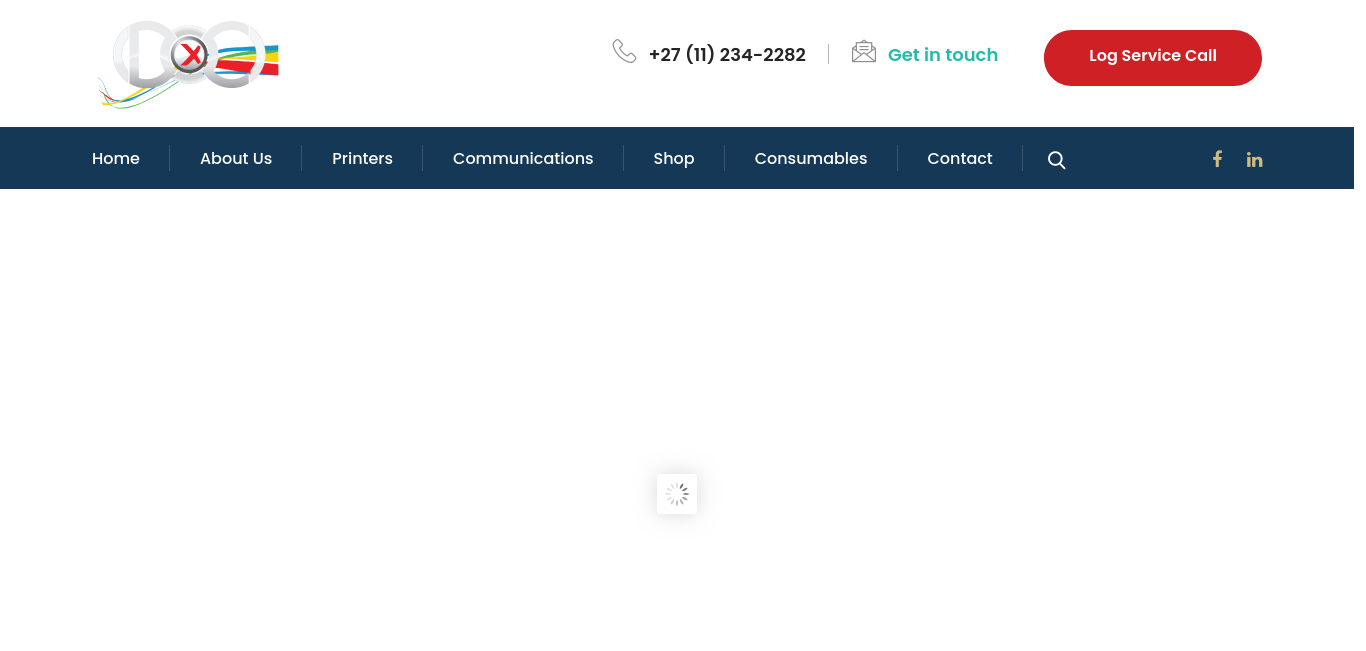Click the empty navy bar space left of Facebook

(x=1138, y=158)
